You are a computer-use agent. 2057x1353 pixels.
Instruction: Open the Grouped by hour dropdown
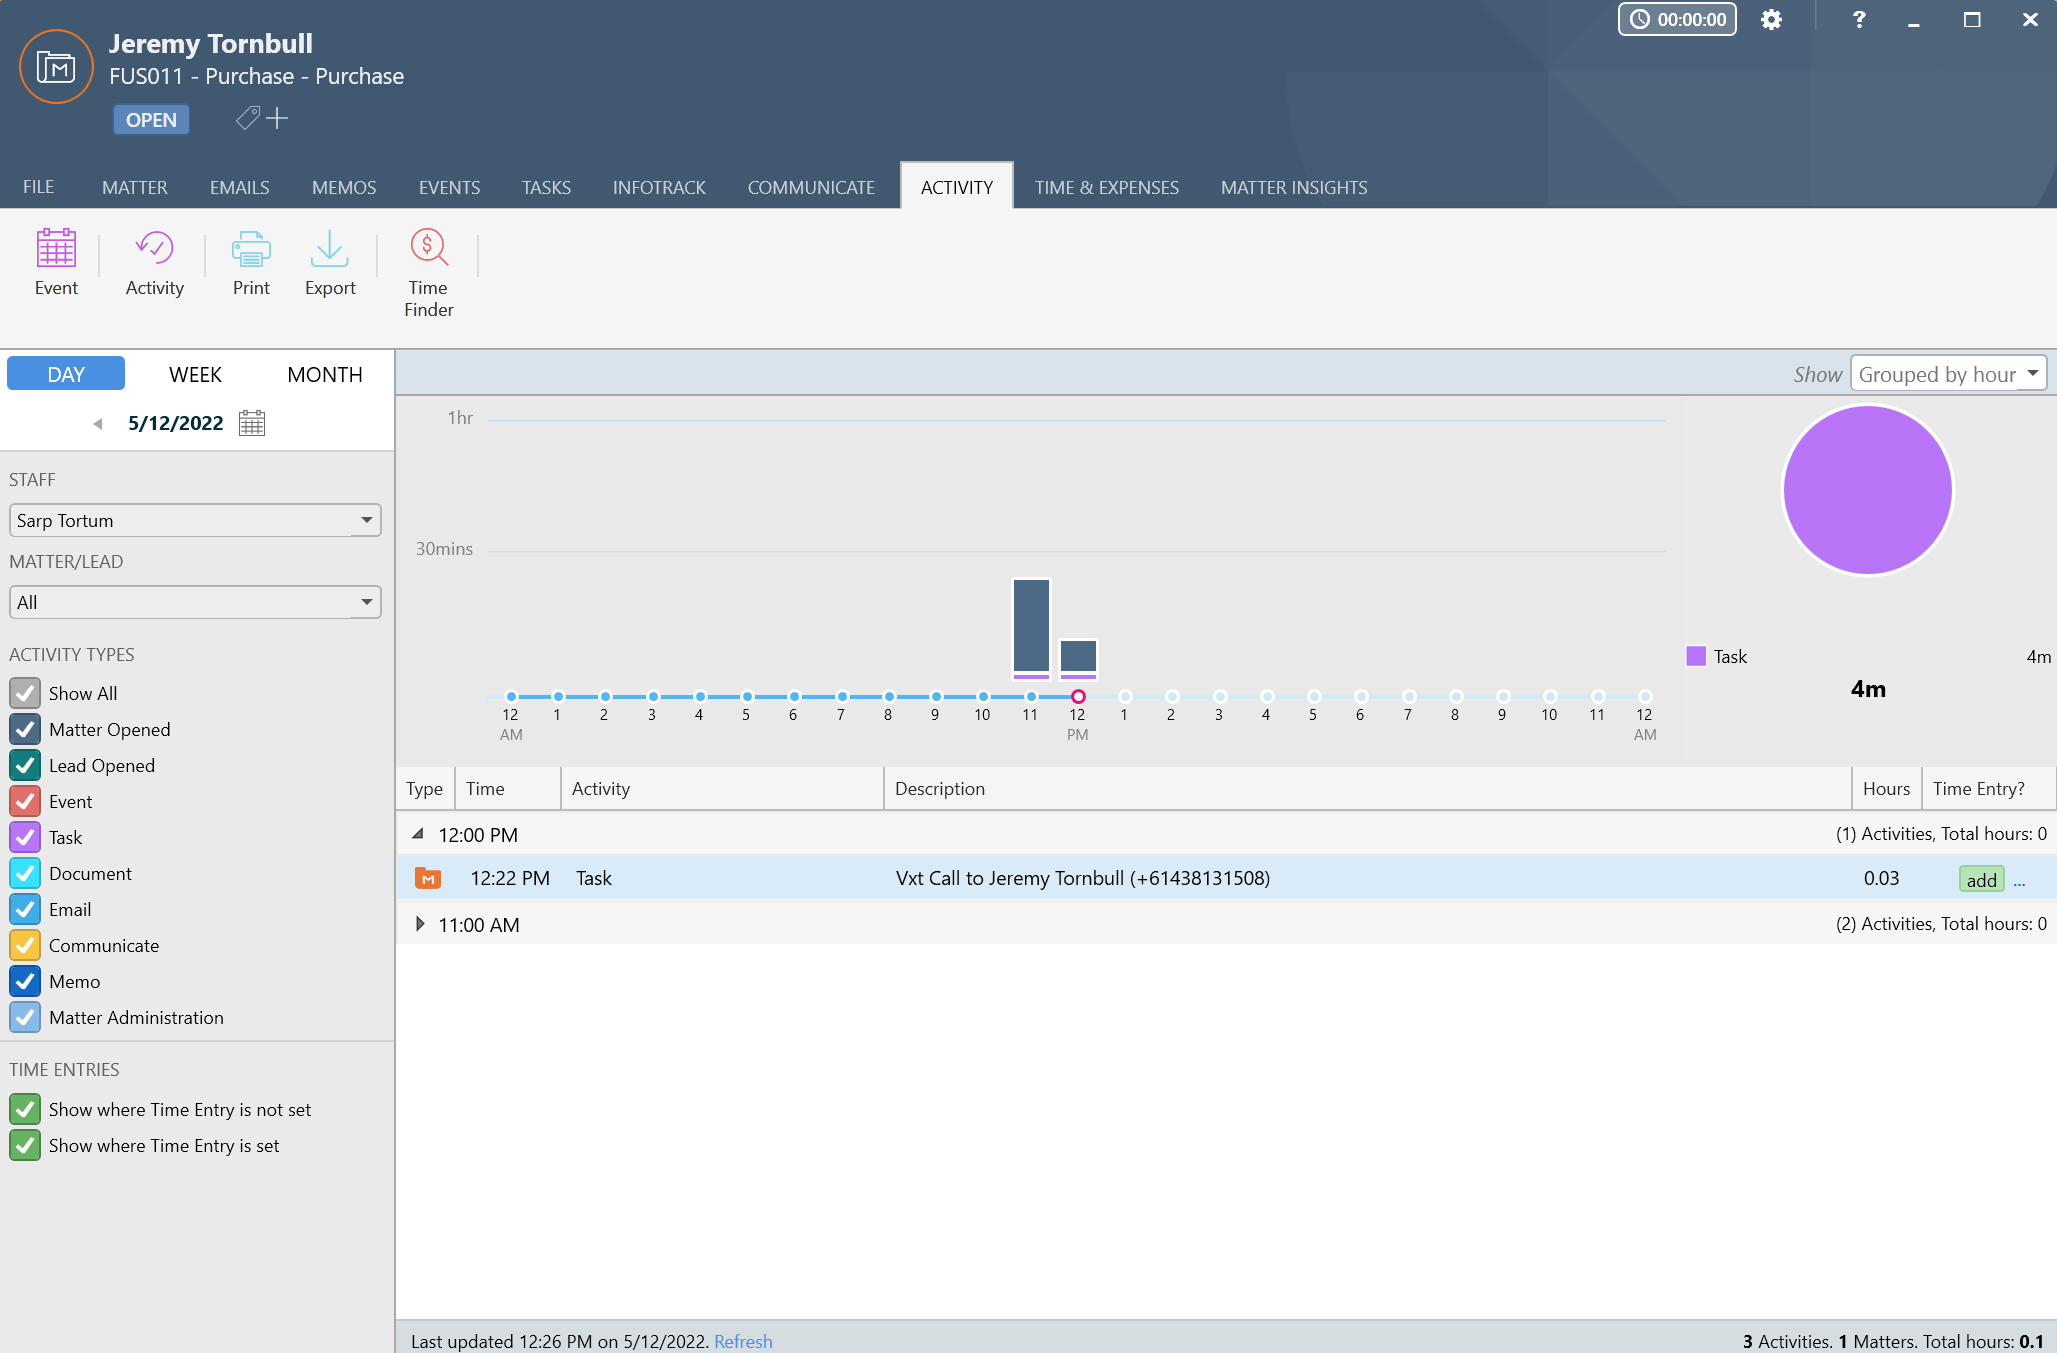(x=1947, y=374)
